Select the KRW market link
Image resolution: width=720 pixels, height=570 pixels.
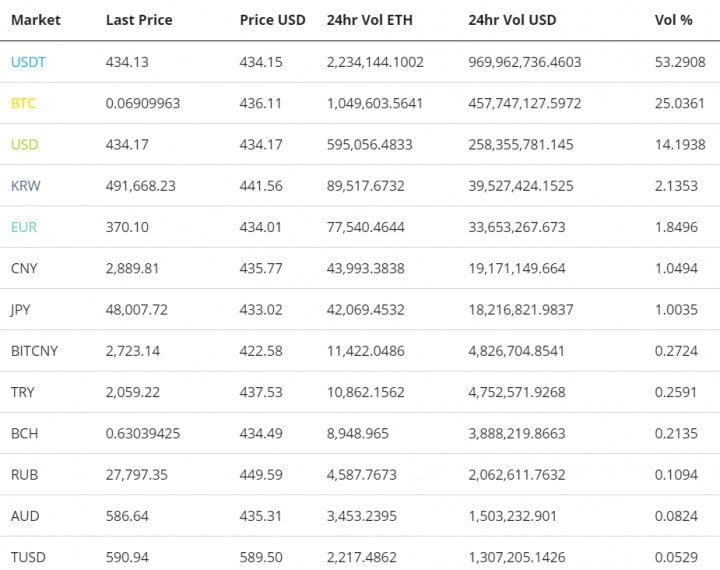(x=25, y=186)
